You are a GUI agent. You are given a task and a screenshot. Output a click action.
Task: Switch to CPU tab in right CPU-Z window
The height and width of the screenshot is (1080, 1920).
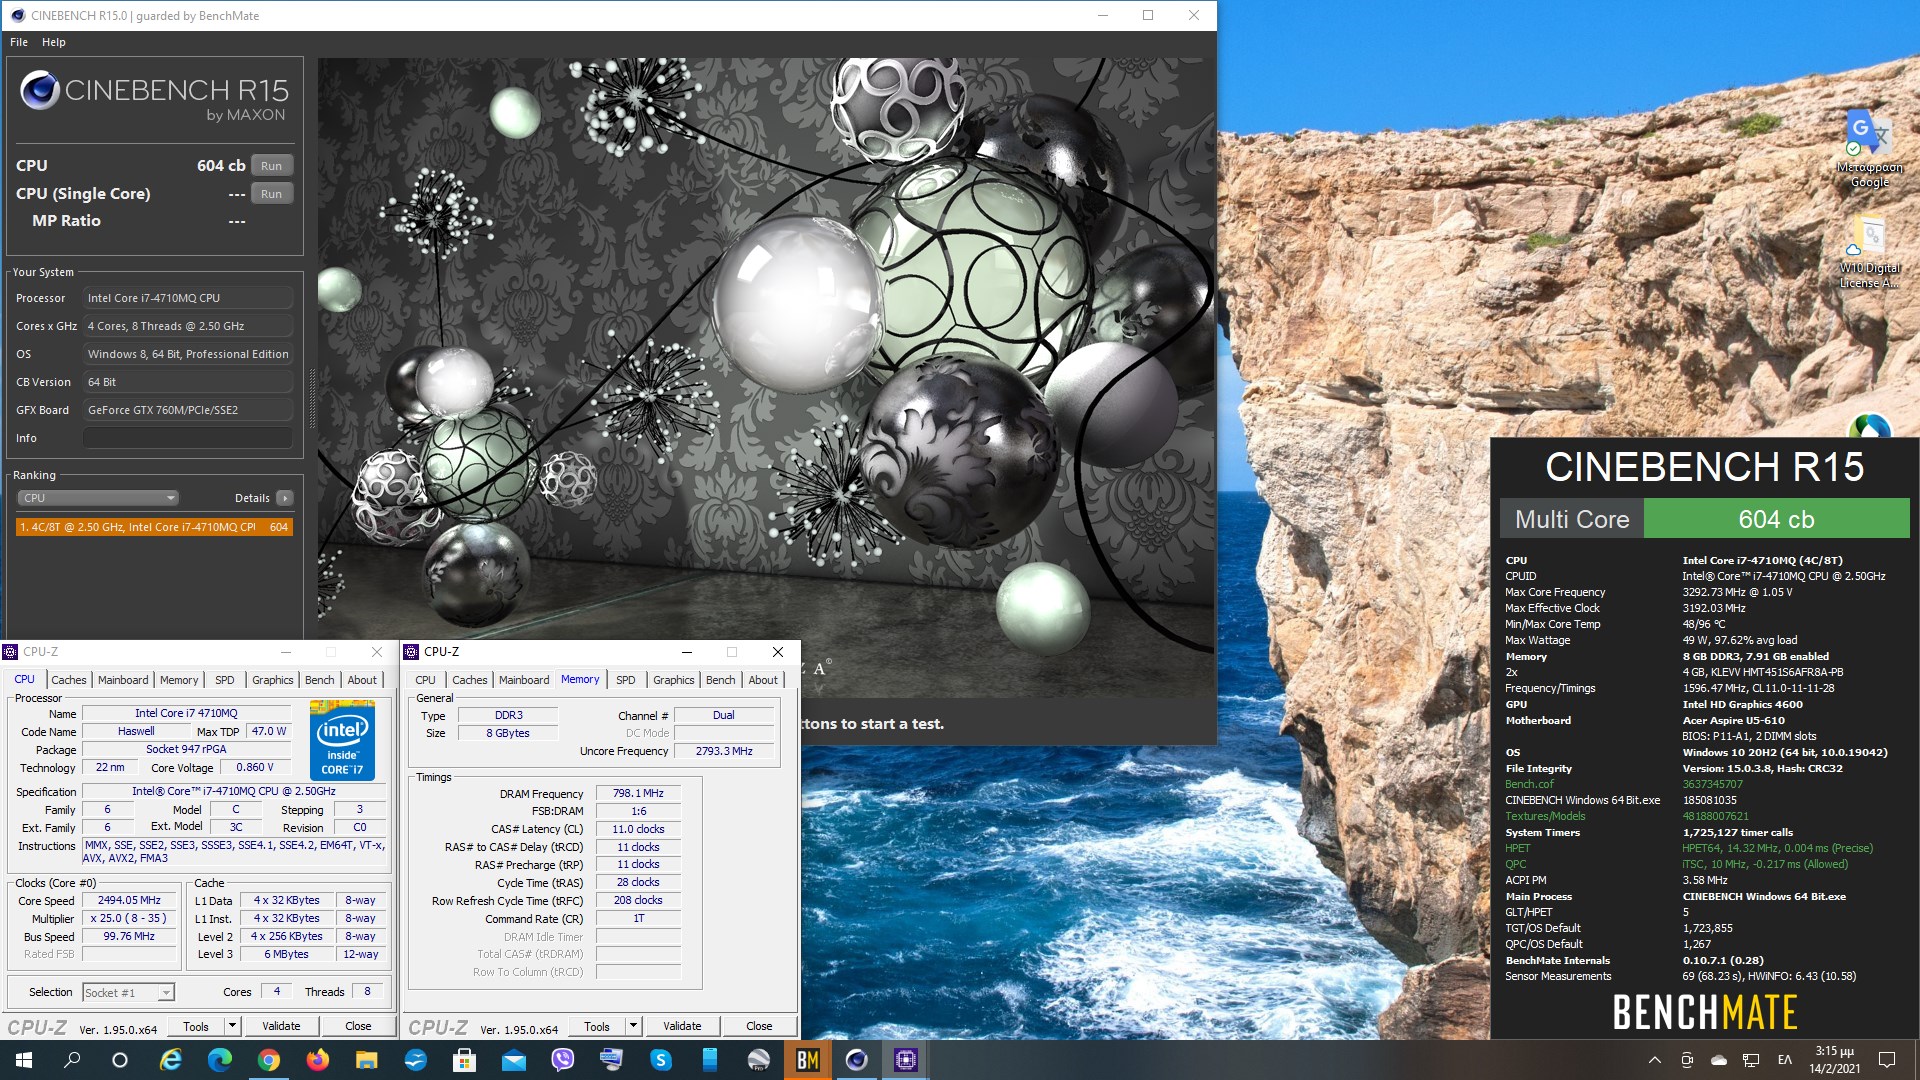click(x=426, y=680)
